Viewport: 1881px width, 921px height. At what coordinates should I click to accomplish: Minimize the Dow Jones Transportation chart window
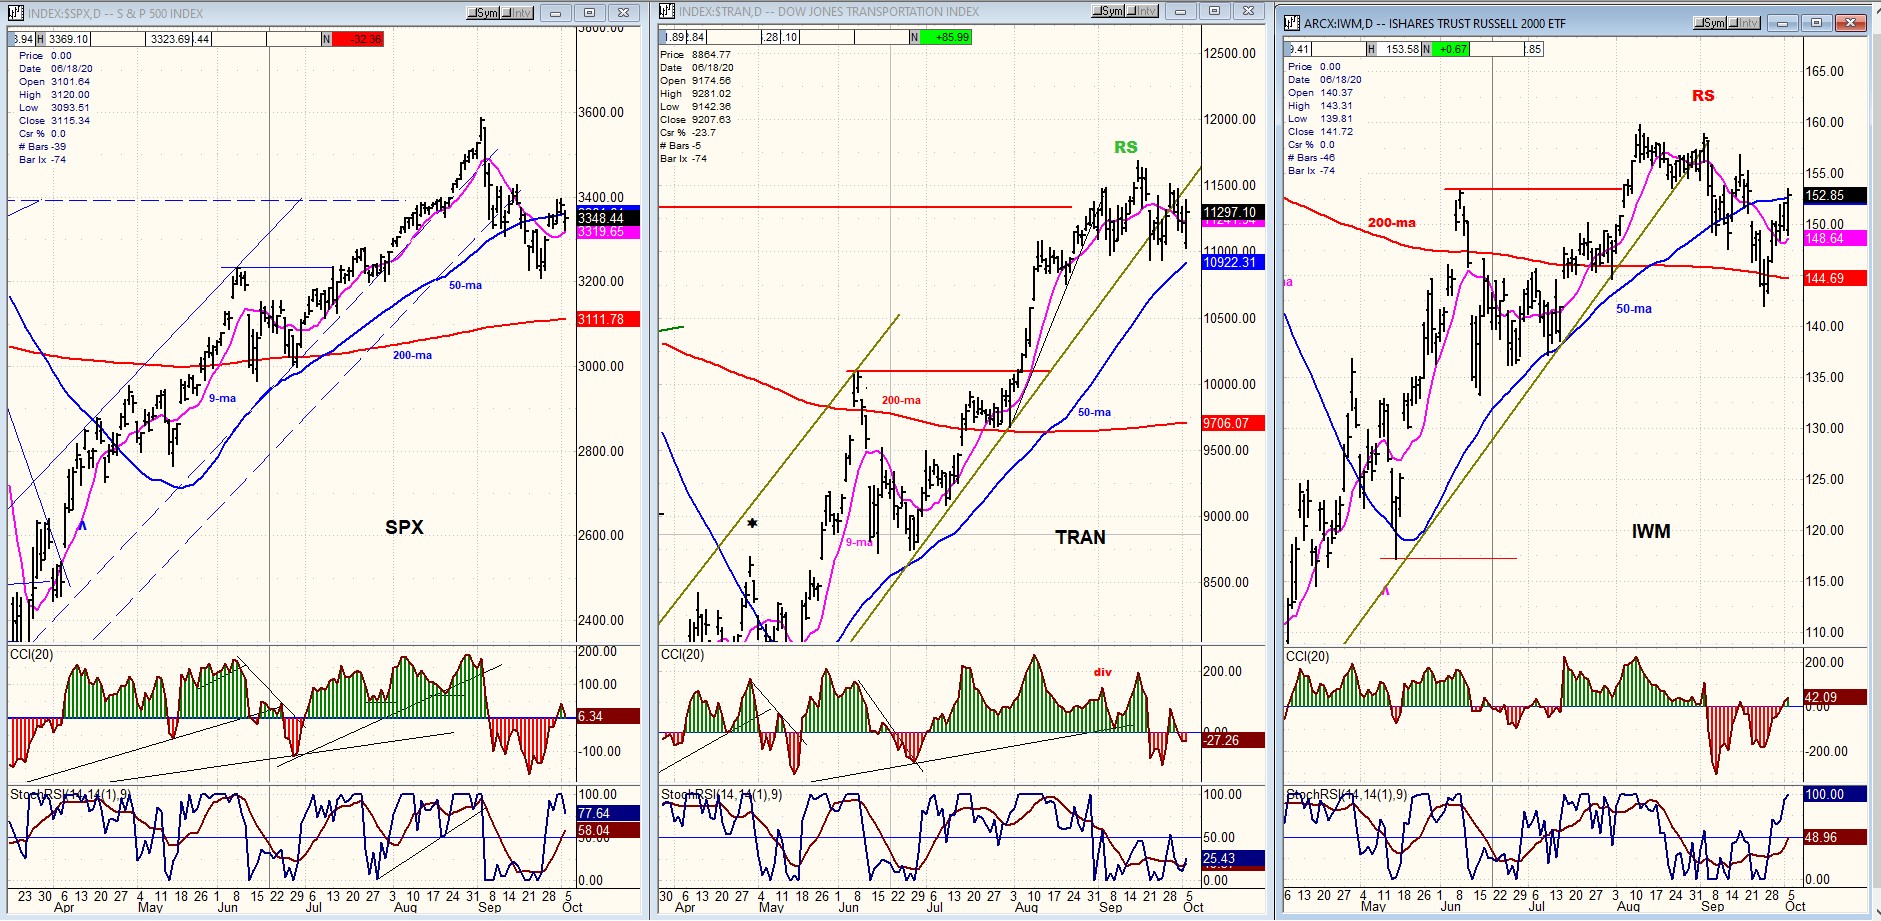point(1180,11)
